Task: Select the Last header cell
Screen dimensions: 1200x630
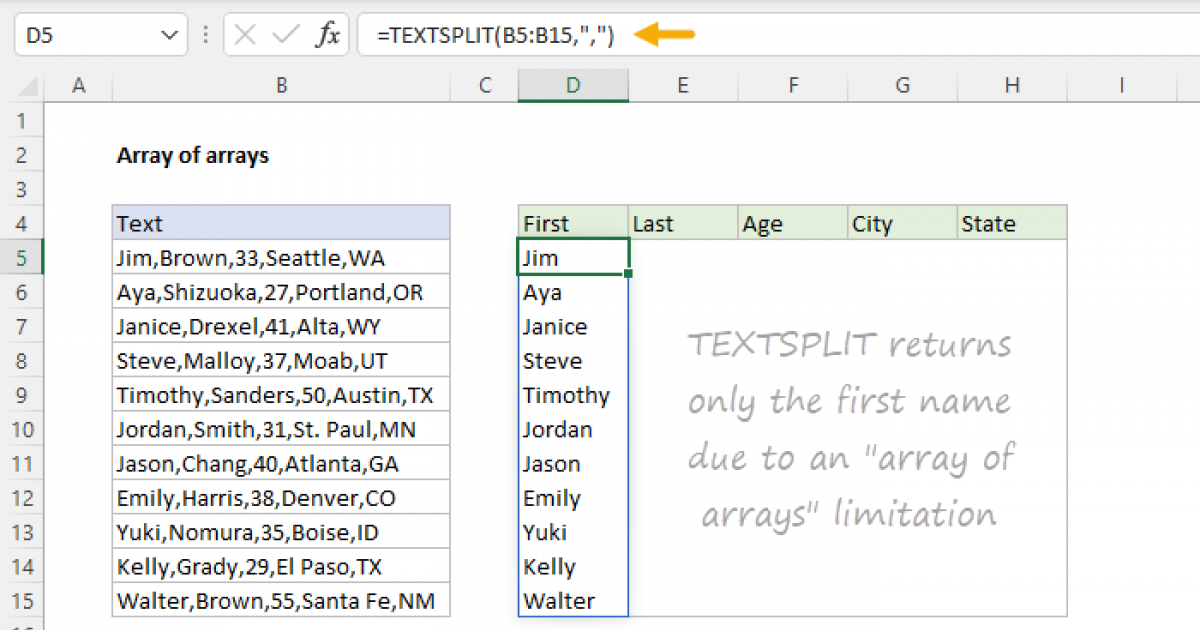Action: (682, 223)
